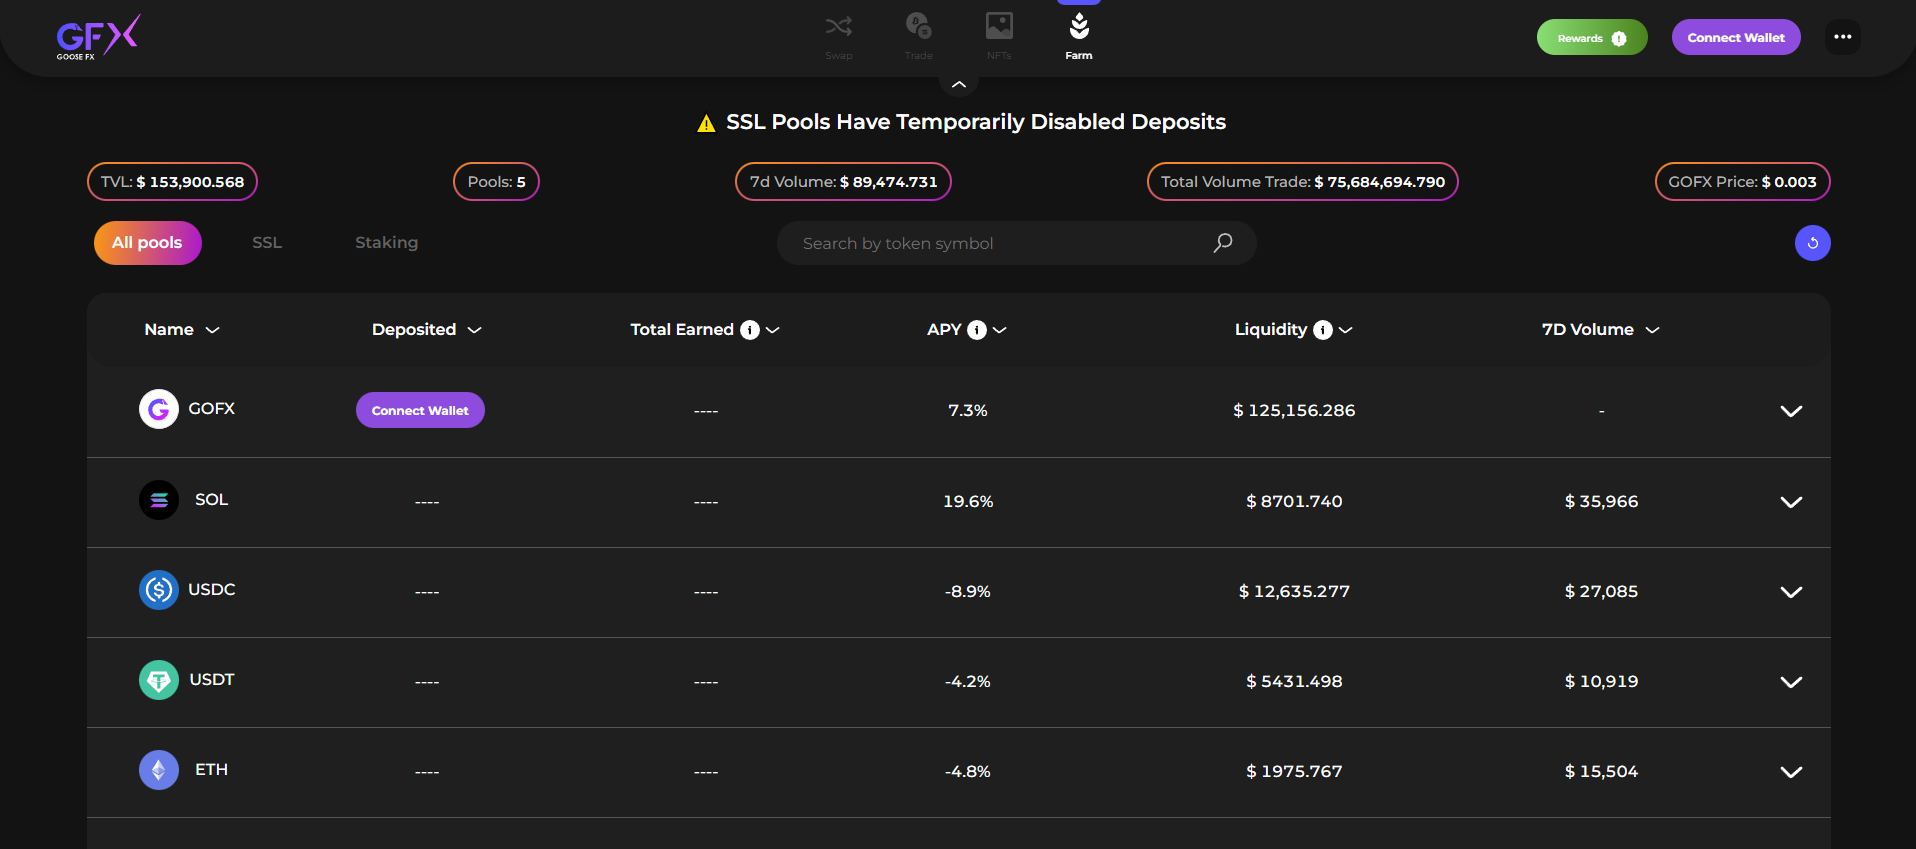
Task: Click the USDC token icon
Action: 159,590
